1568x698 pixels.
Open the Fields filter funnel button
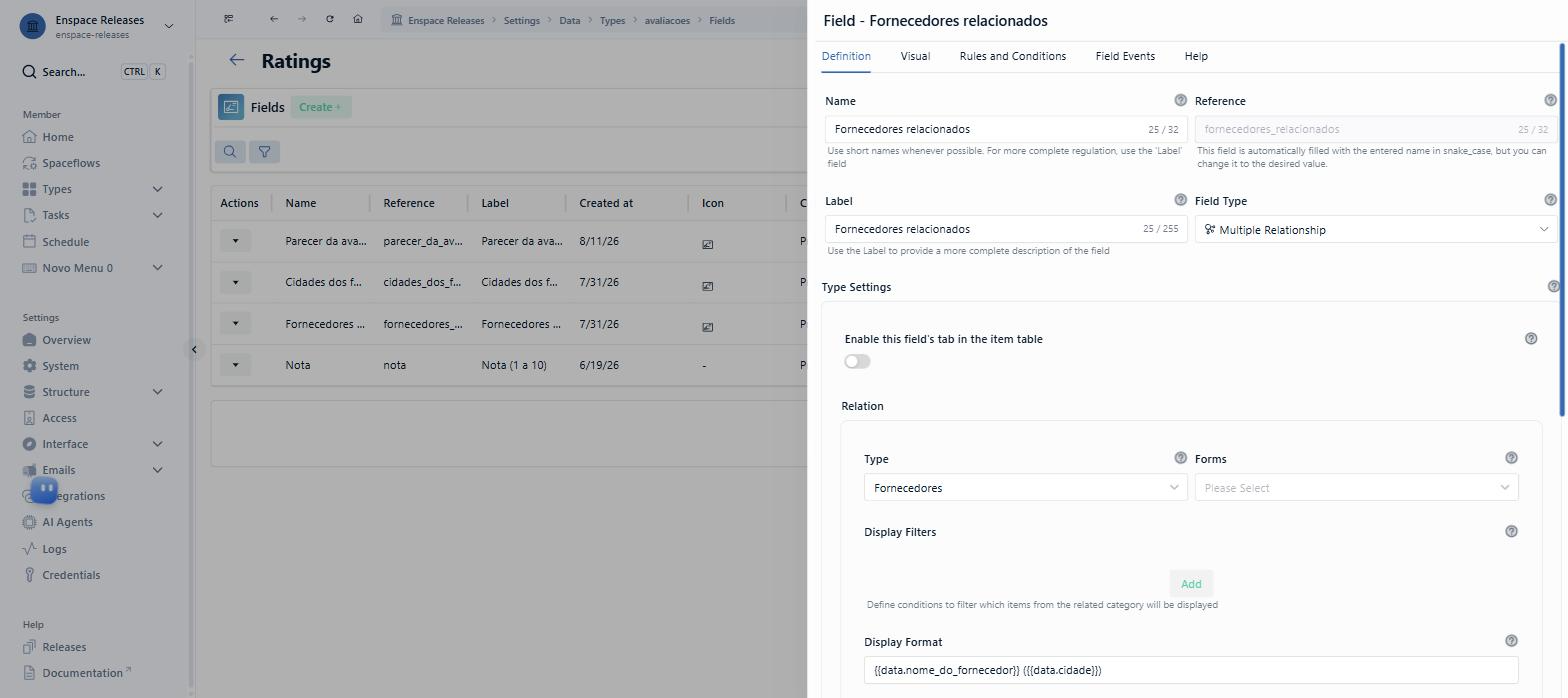pyautogui.click(x=264, y=152)
